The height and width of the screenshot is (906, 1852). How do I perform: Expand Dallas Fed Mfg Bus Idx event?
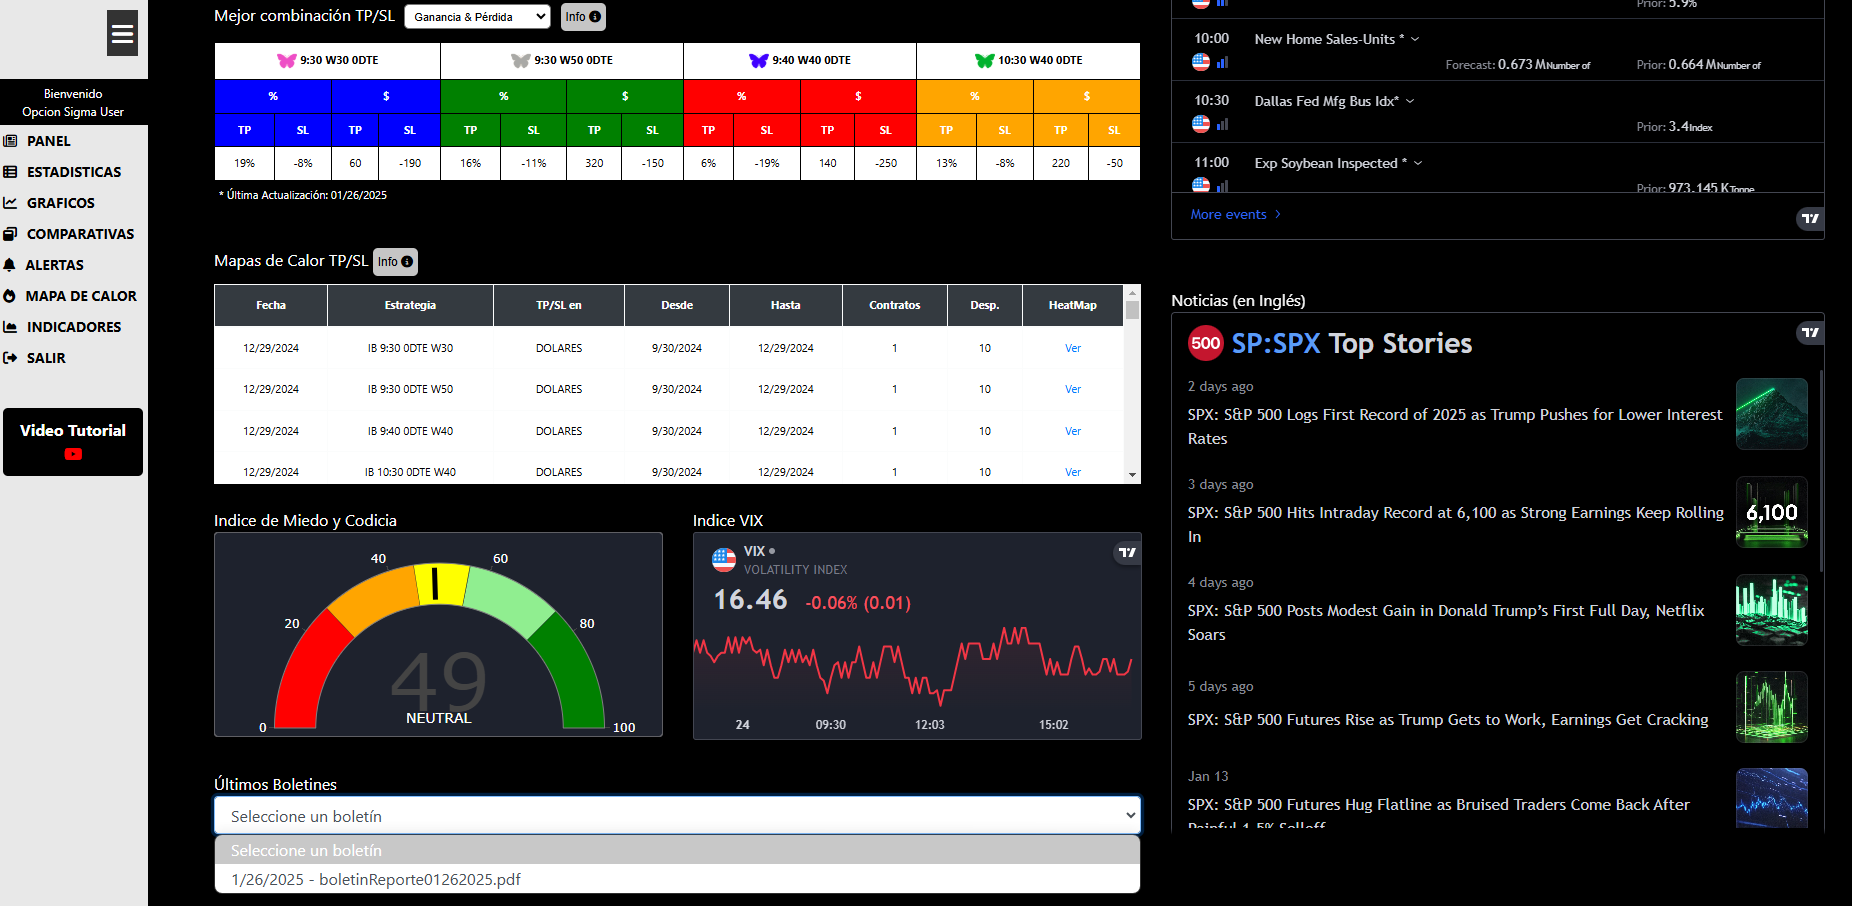click(1410, 101)
